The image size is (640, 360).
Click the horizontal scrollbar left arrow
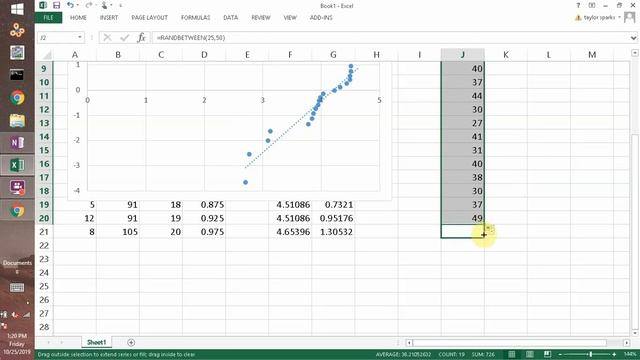(x=409, y=343)
